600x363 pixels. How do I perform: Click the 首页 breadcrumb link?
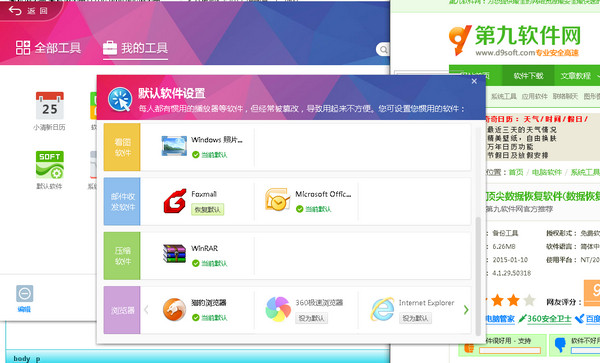click(516, 172)
